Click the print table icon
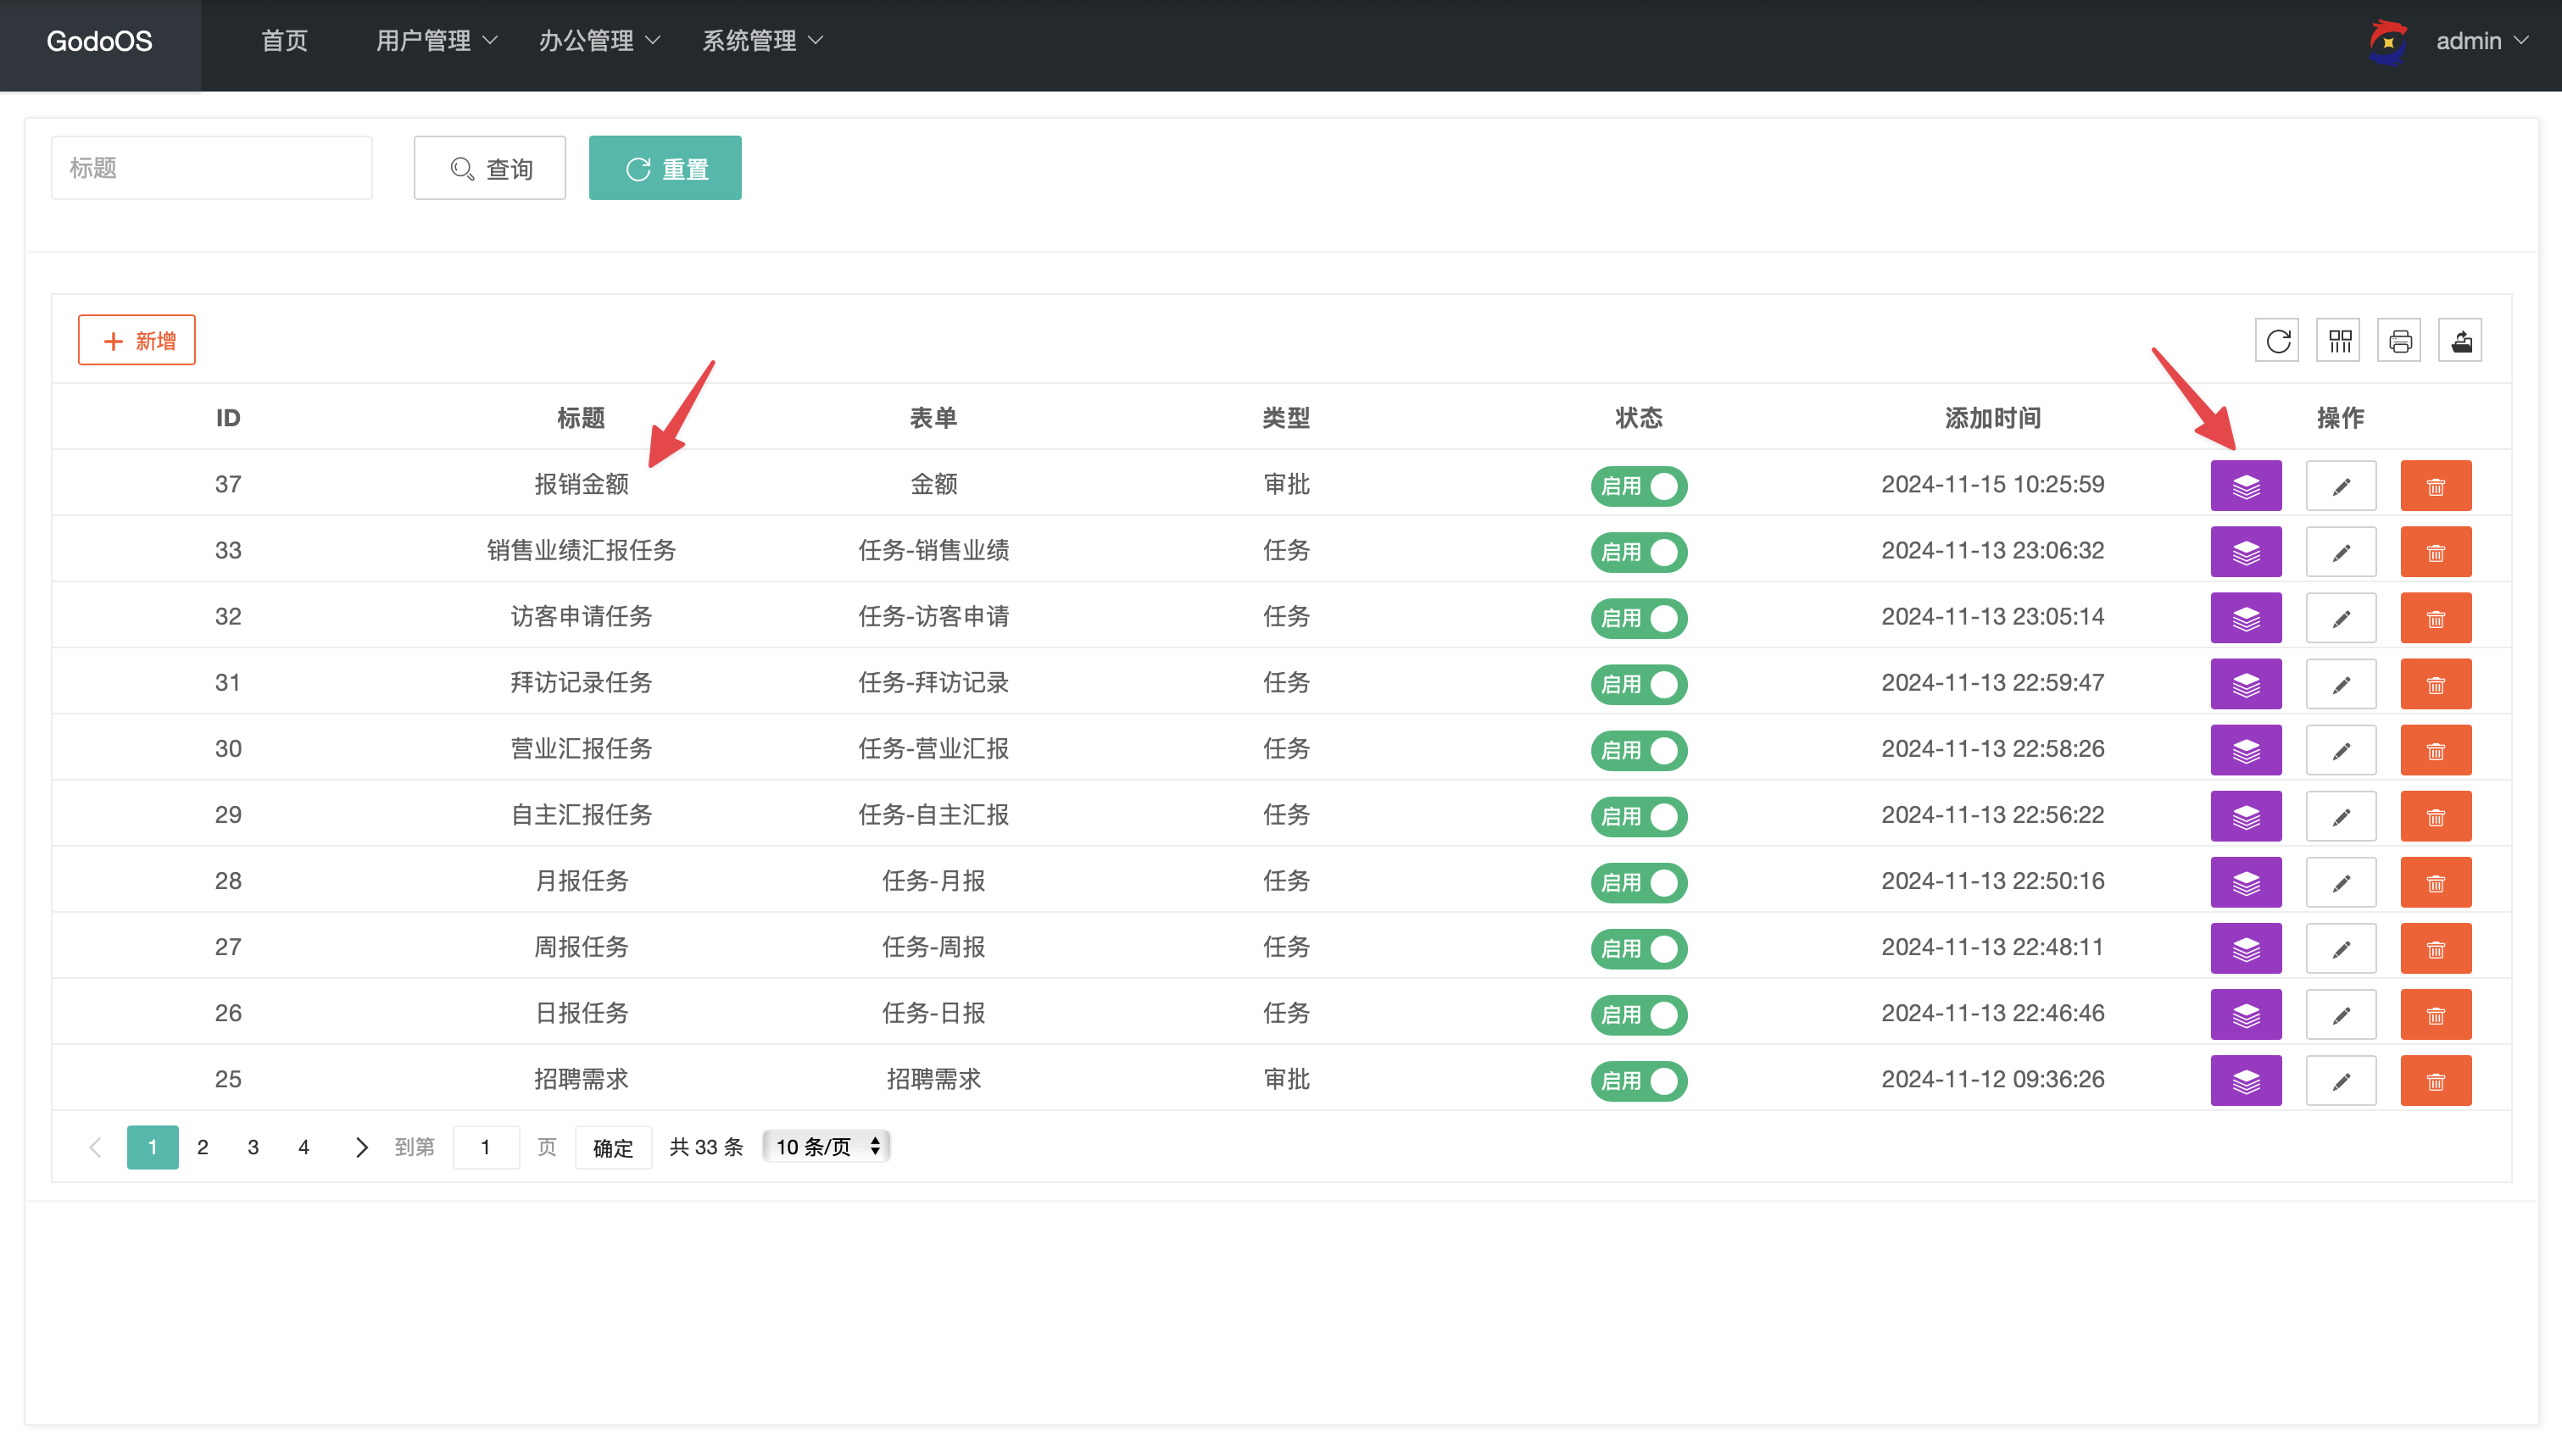Viewport: 2562px width, 1456px height. (x=2399, y=341)
